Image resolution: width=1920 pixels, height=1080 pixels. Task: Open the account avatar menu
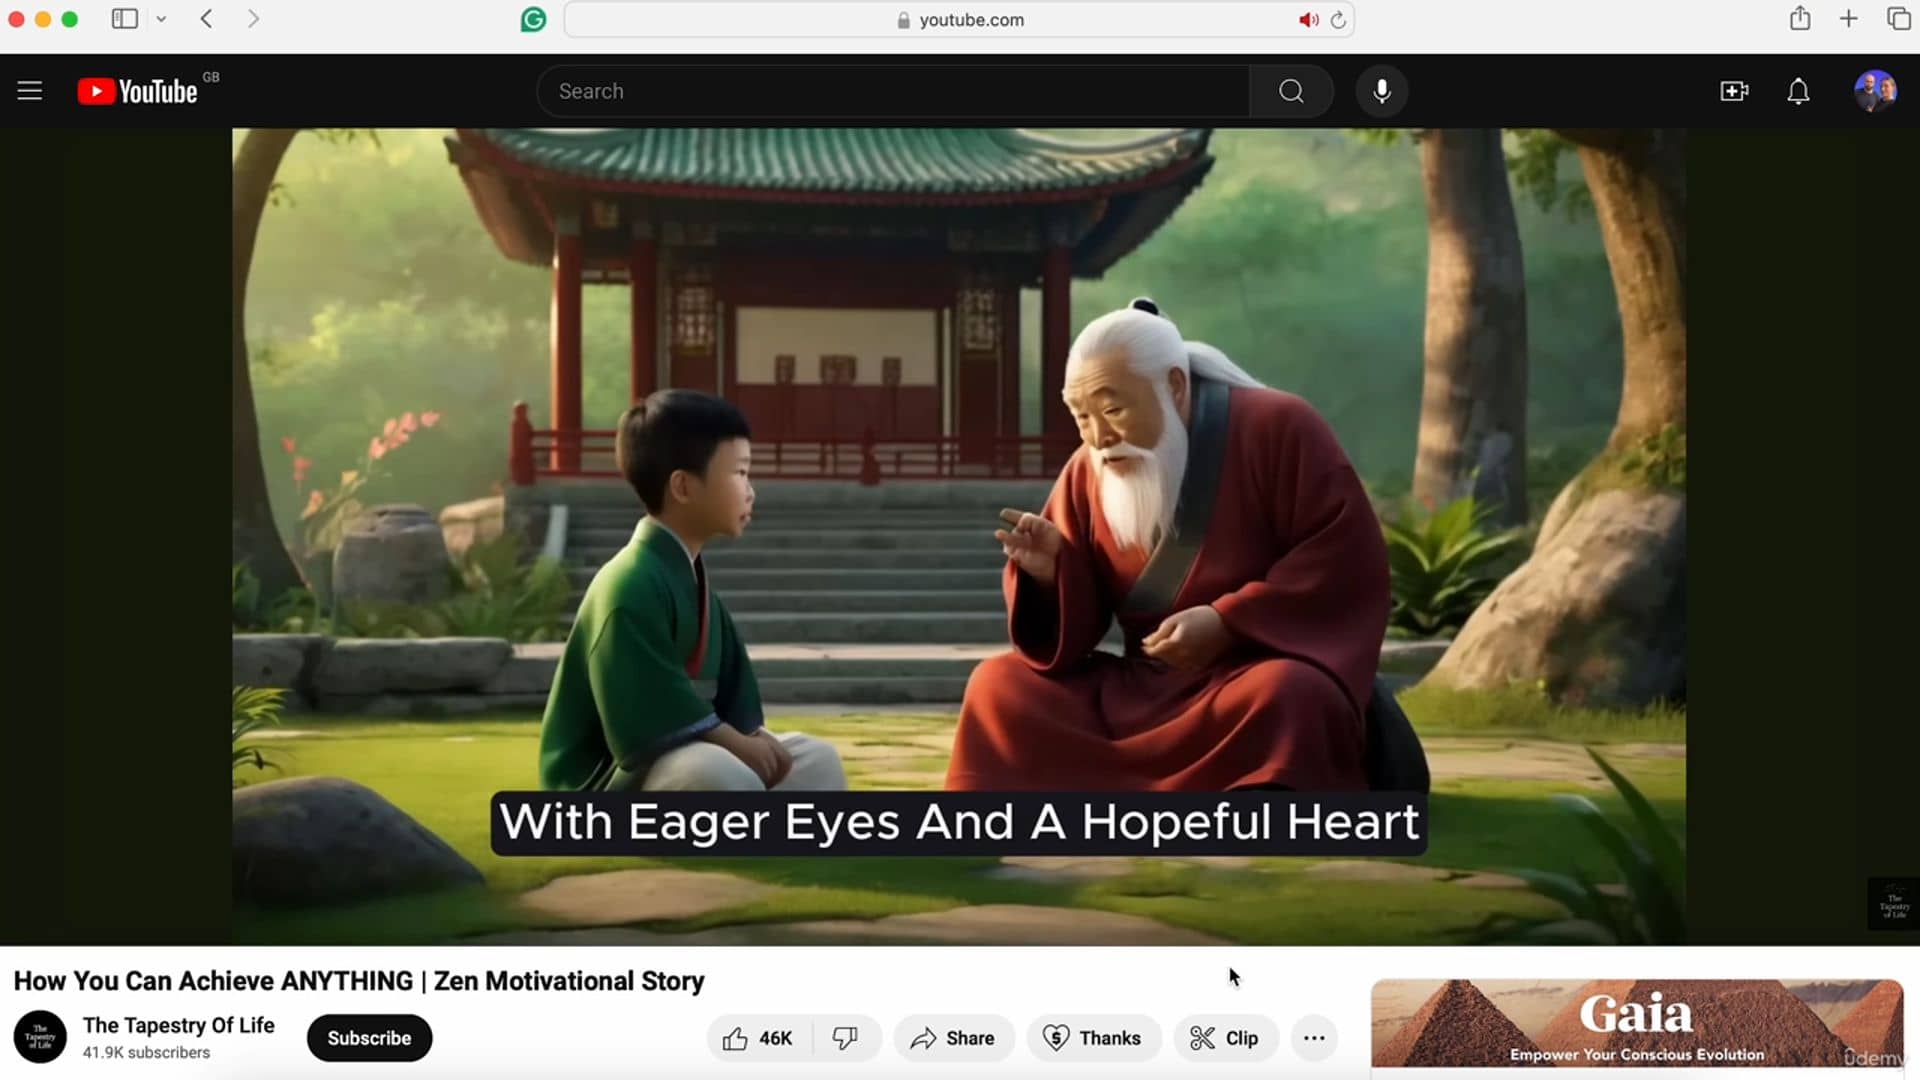pyautogui.click(x=1875, y=91)
